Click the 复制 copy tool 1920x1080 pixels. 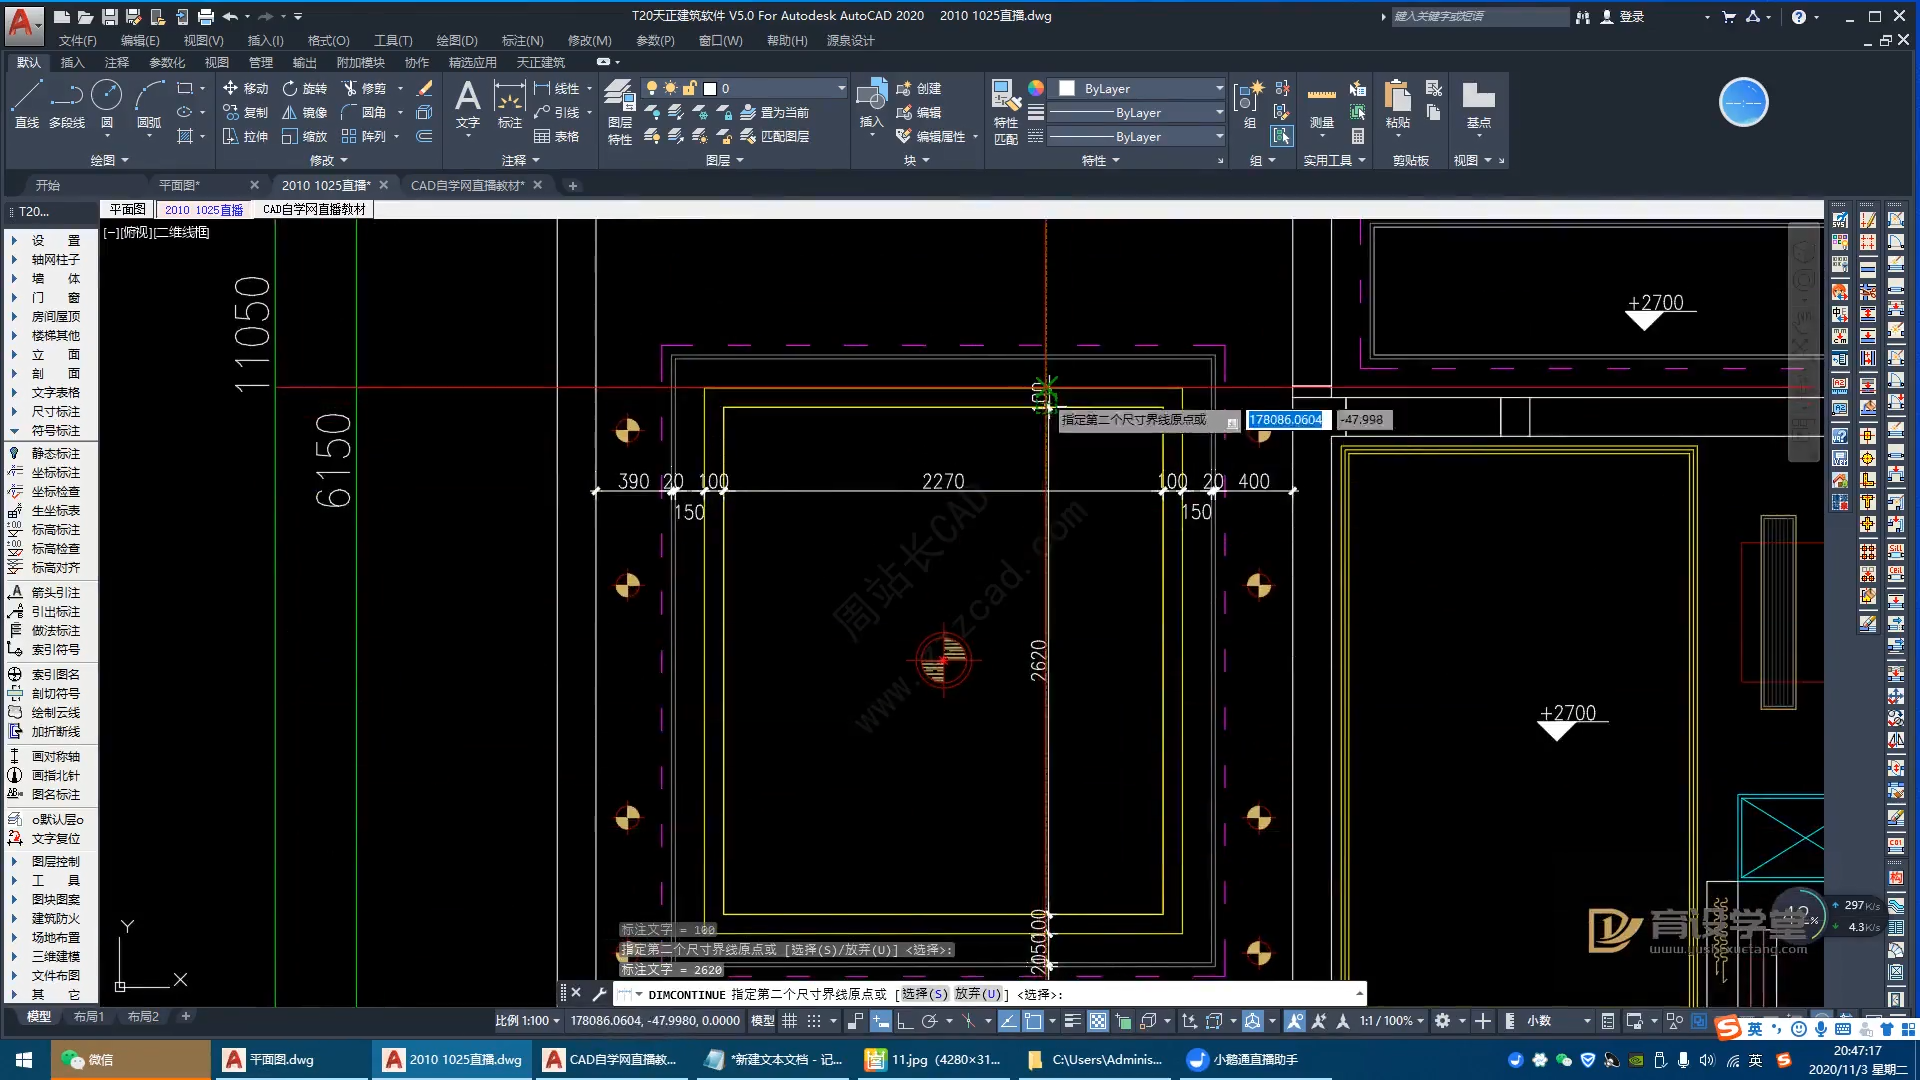point(246,112)
